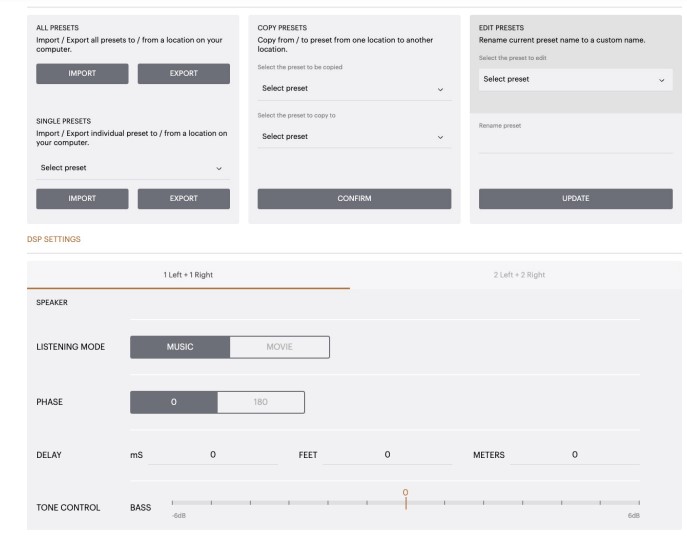Set phase to 180
Viewport: 687px width, 539px height.
pyautogui.click(x=260, y=401)
